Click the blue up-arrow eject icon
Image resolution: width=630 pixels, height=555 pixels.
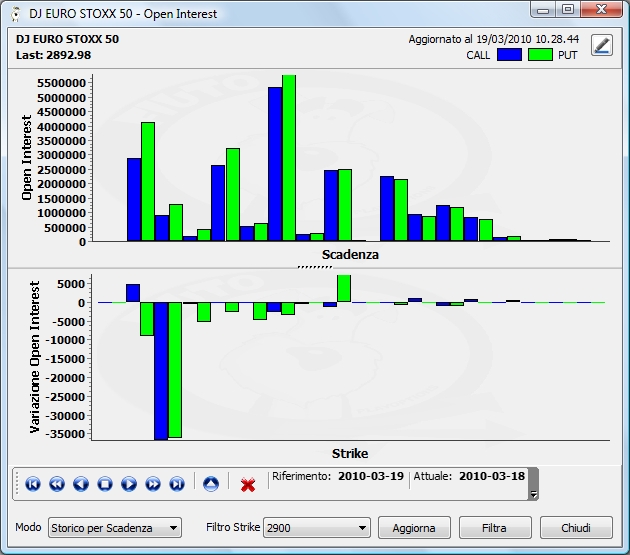coord(211,484)
